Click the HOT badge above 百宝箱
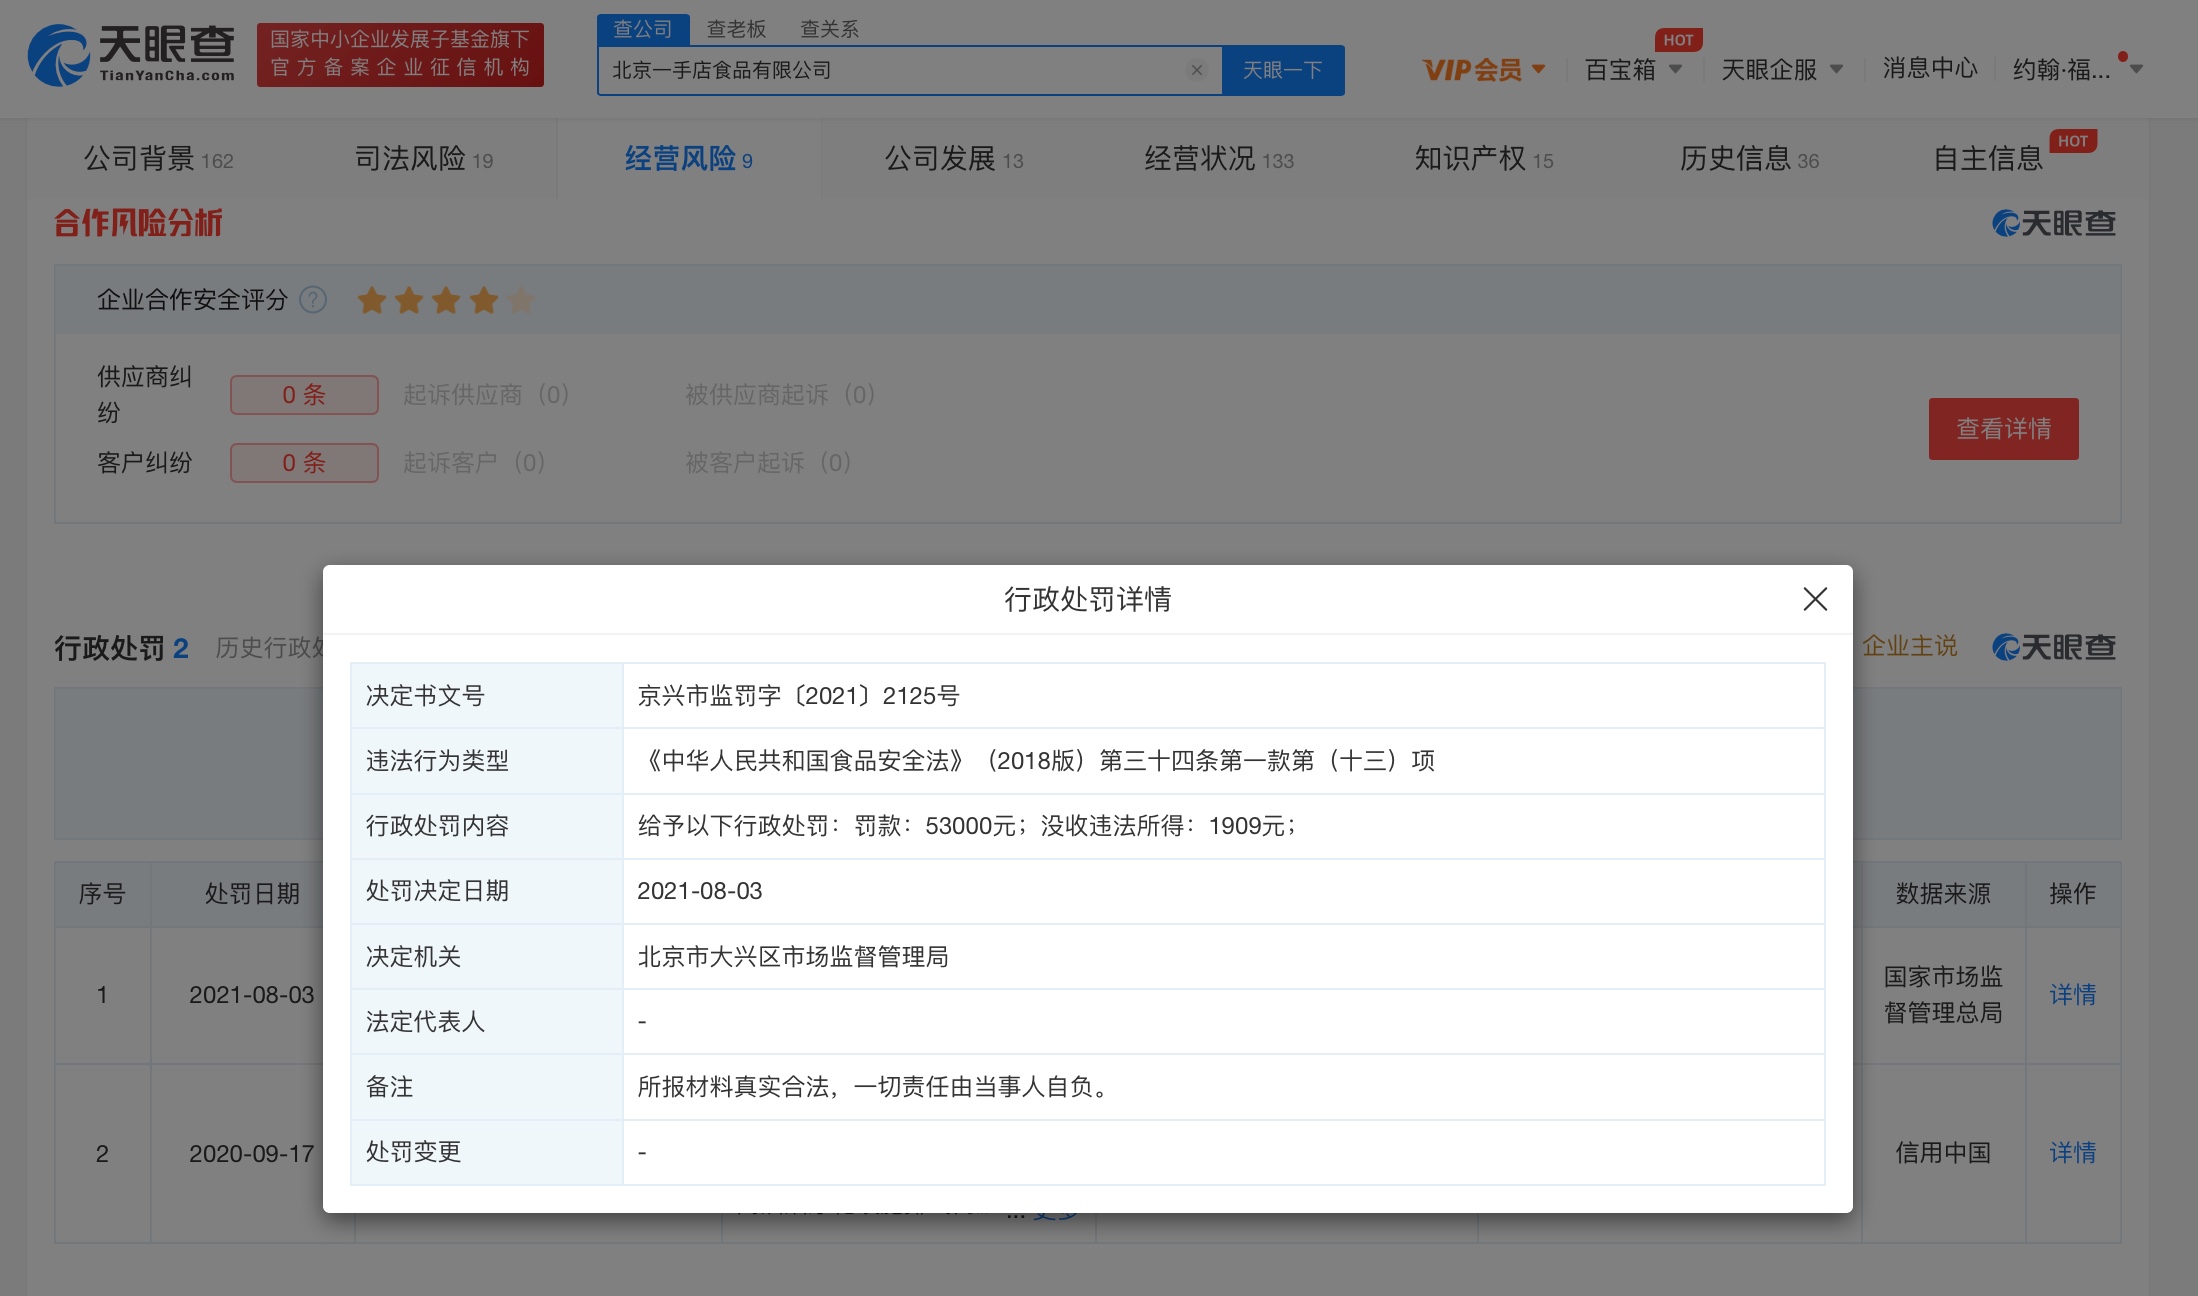 pyautogui.click(x=1678, y=40)
